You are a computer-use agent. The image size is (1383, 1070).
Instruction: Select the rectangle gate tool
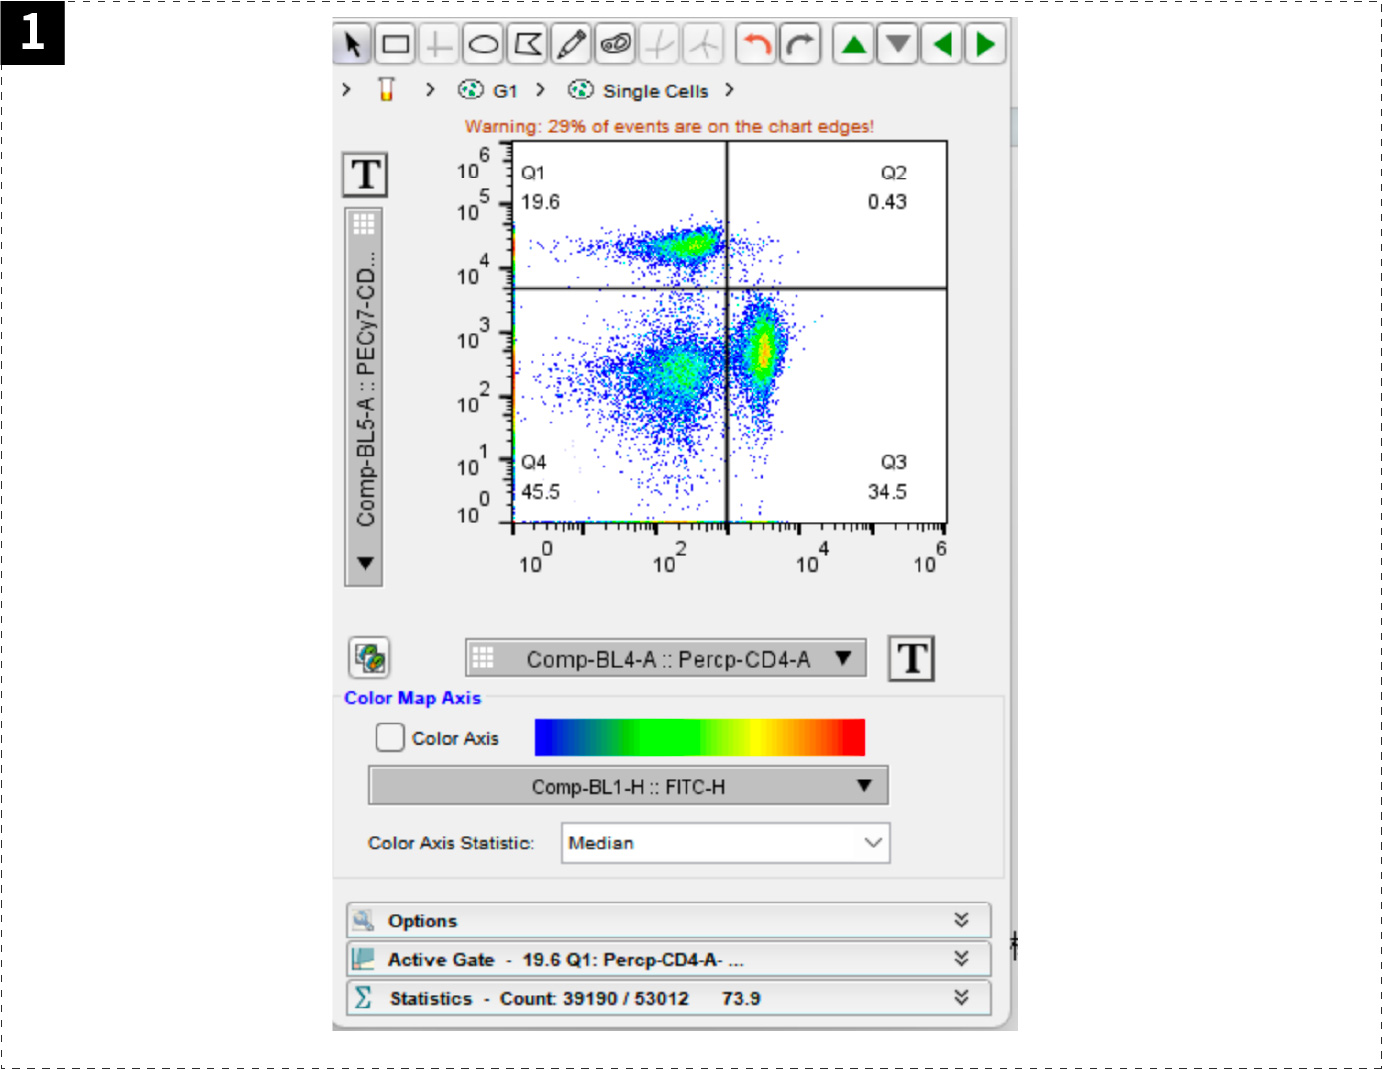point(396,44)
